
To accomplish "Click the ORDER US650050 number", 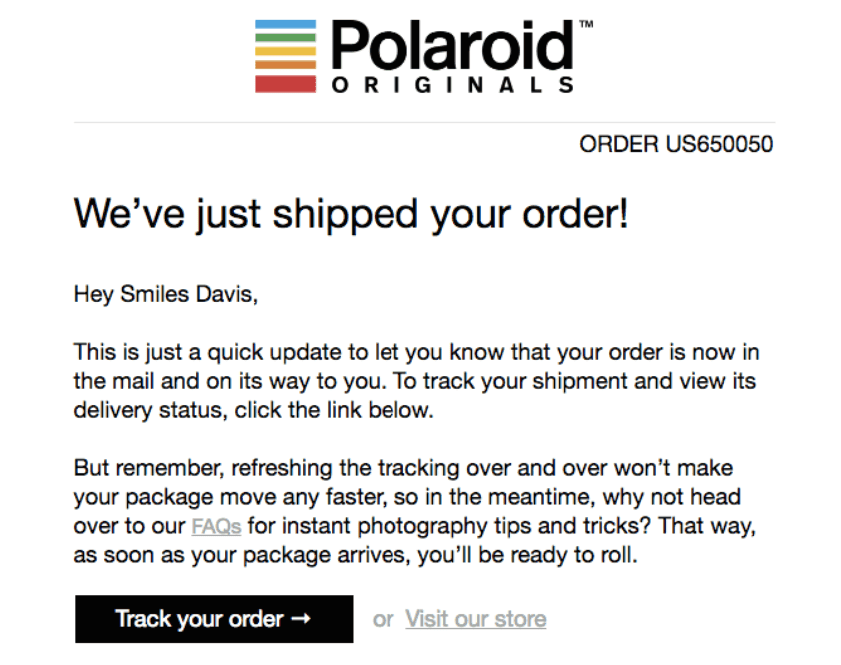I will [676, 144].
